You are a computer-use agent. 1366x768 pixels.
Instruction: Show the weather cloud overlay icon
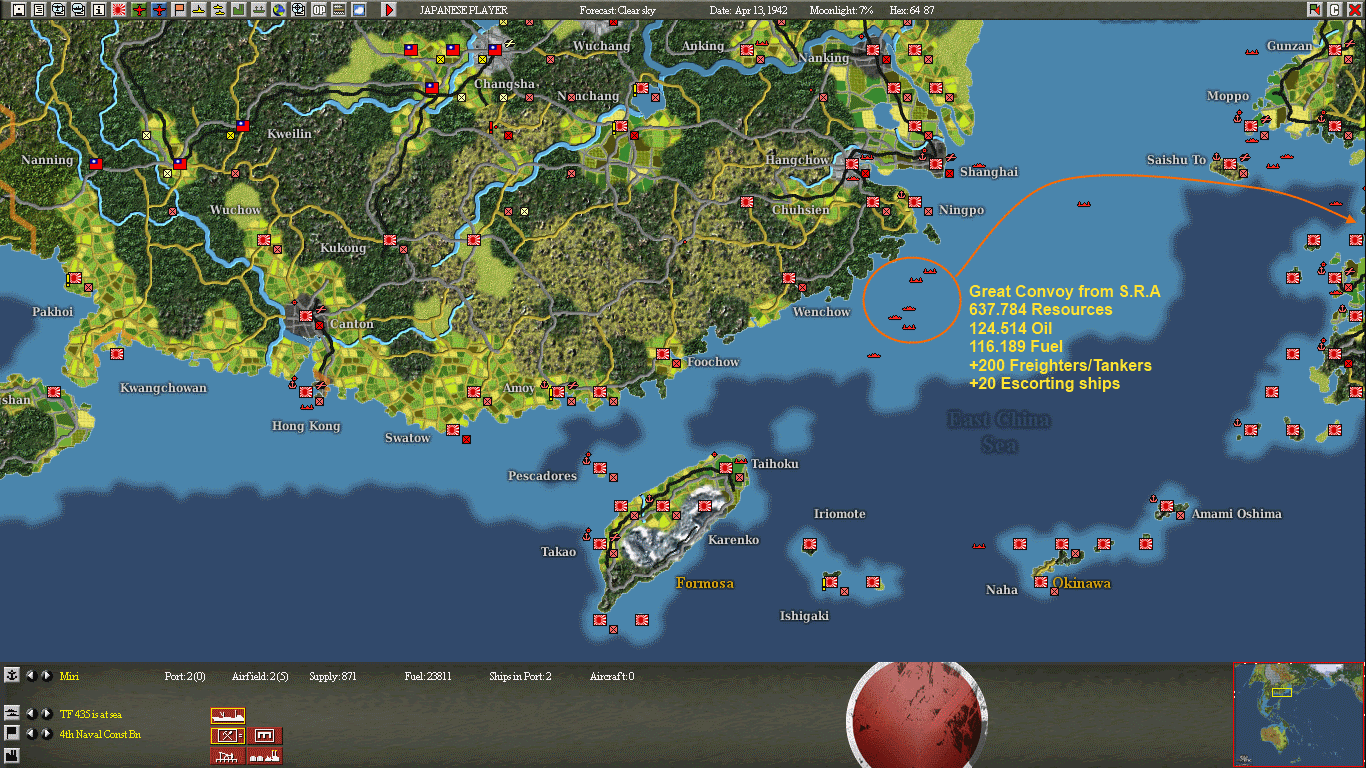pyautogui.click(x=358, y=9)
